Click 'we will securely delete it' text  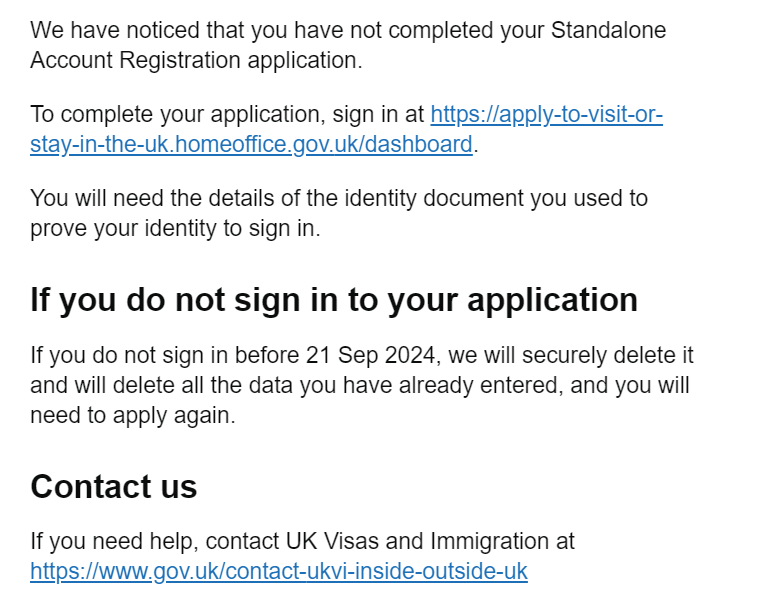571,355
